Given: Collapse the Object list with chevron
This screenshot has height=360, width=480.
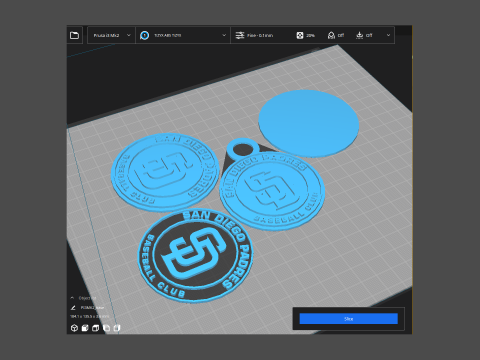Looking at the screenshot, I should (x=72, y=298).
